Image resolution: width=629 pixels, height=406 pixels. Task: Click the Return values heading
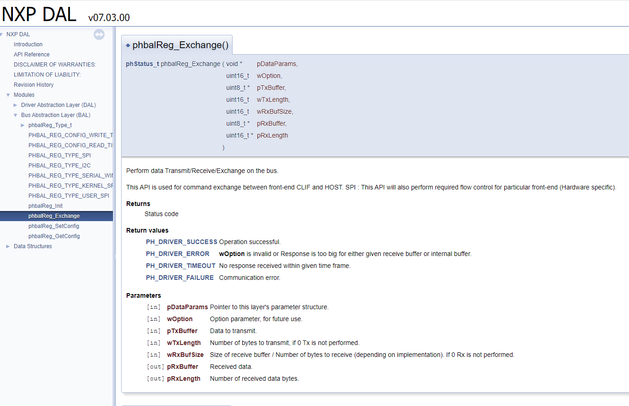click(x=147, y=230)
